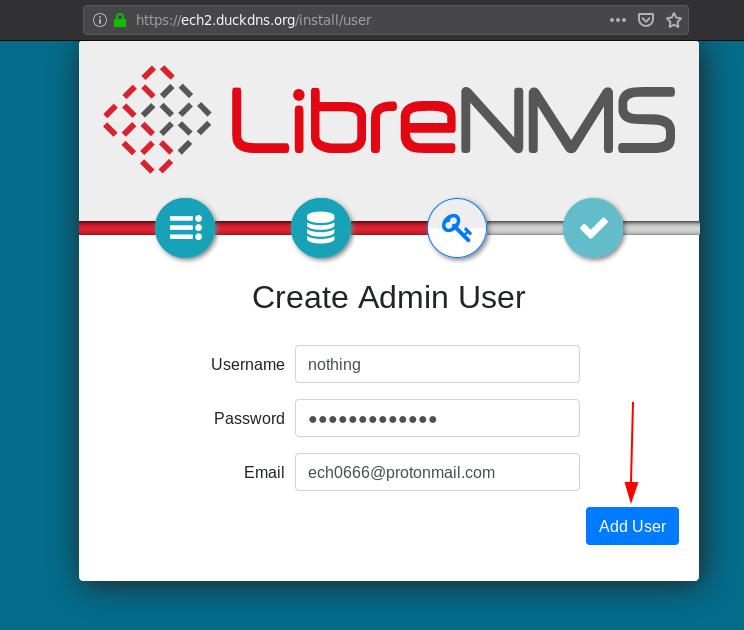
Task: Click the Password label
Action: [x=249, y=418]
